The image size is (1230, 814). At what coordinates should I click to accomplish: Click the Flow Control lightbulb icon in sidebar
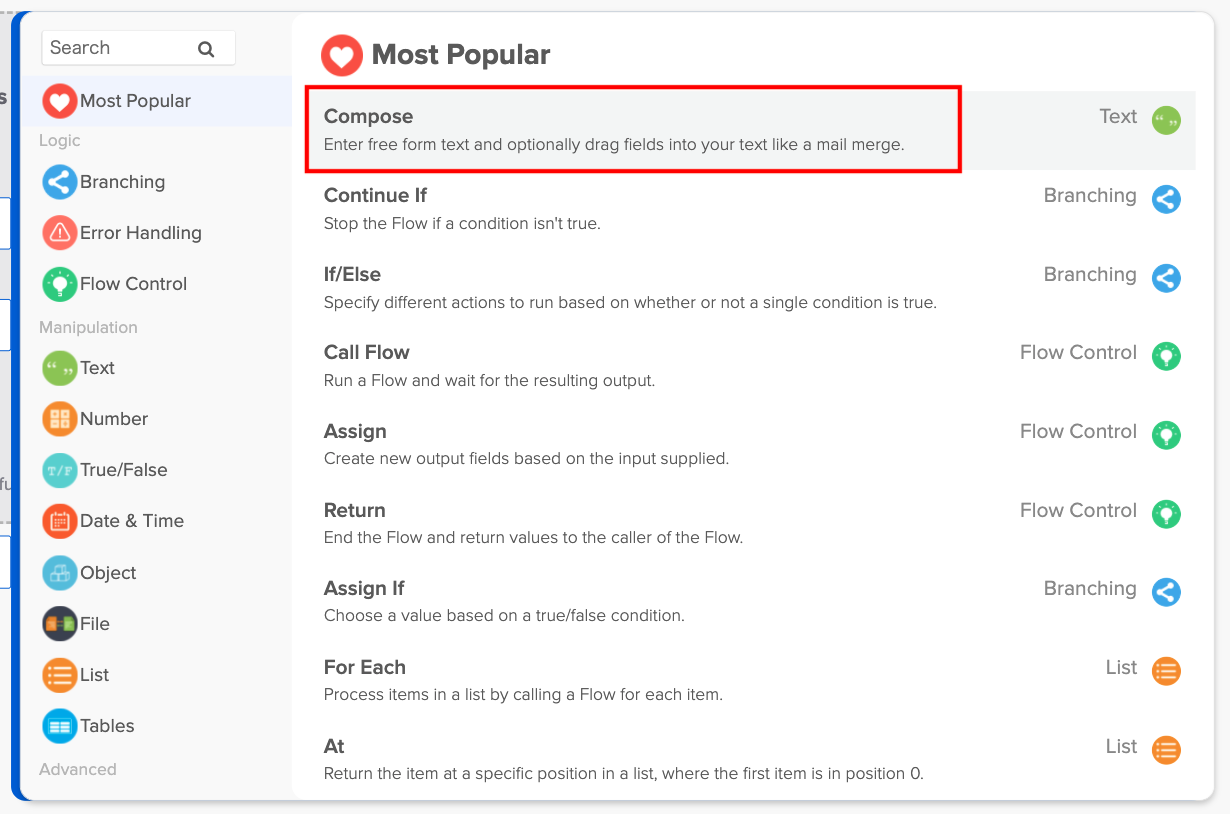(x=60, y=284)
